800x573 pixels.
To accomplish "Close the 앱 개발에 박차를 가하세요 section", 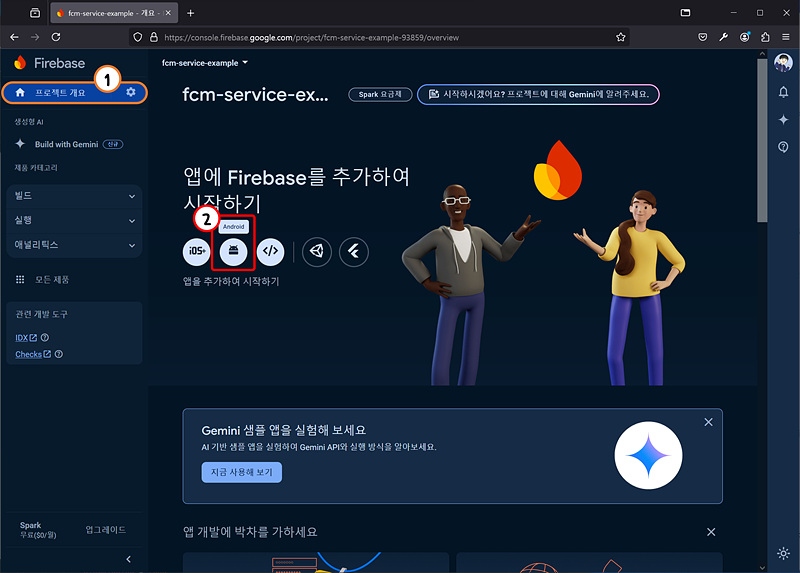I will click(711, 532).
